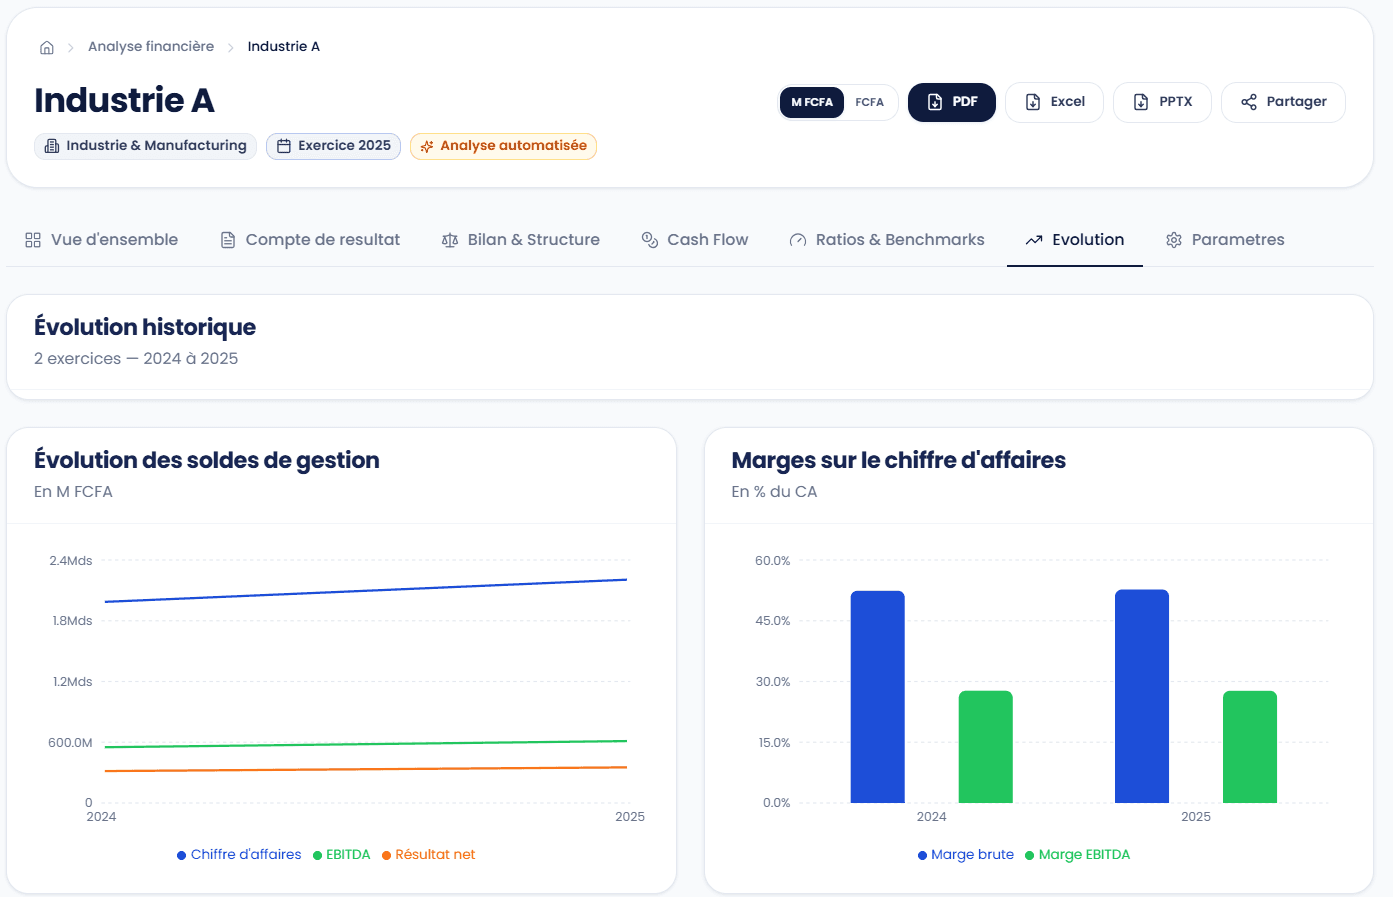Image resolution: width=1393 pixels, height=897 pixels.
Task: Click the 2024 green Marge EBITDA bar
Action: [986, 747]
